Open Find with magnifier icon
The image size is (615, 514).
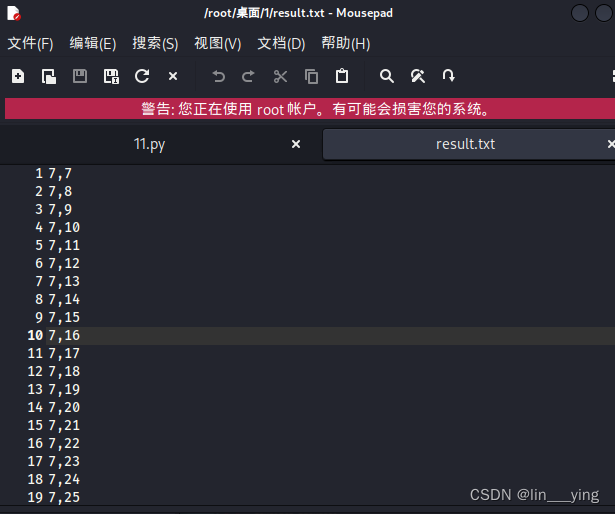click(x=386, y=76)
